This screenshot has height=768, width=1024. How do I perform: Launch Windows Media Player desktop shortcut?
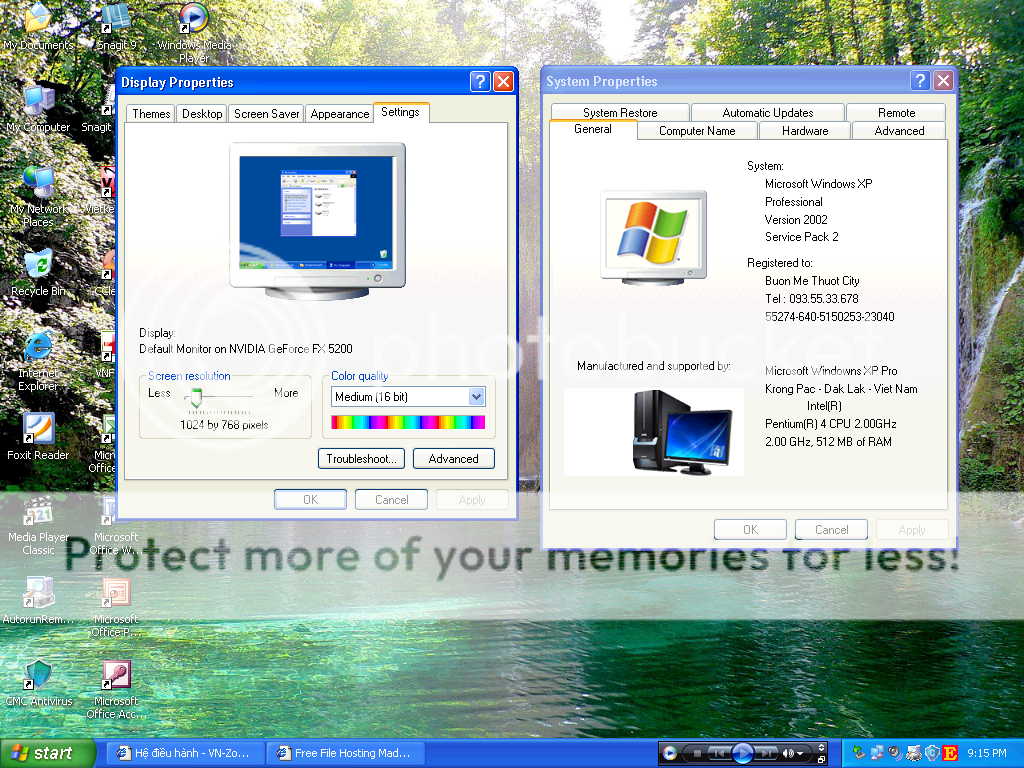(x=194, y=33)
